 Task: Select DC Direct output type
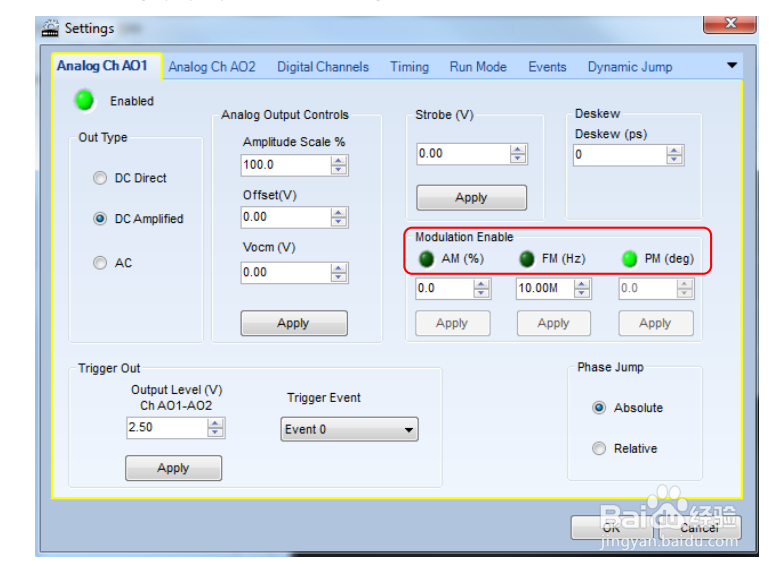(x=100, y=178)
